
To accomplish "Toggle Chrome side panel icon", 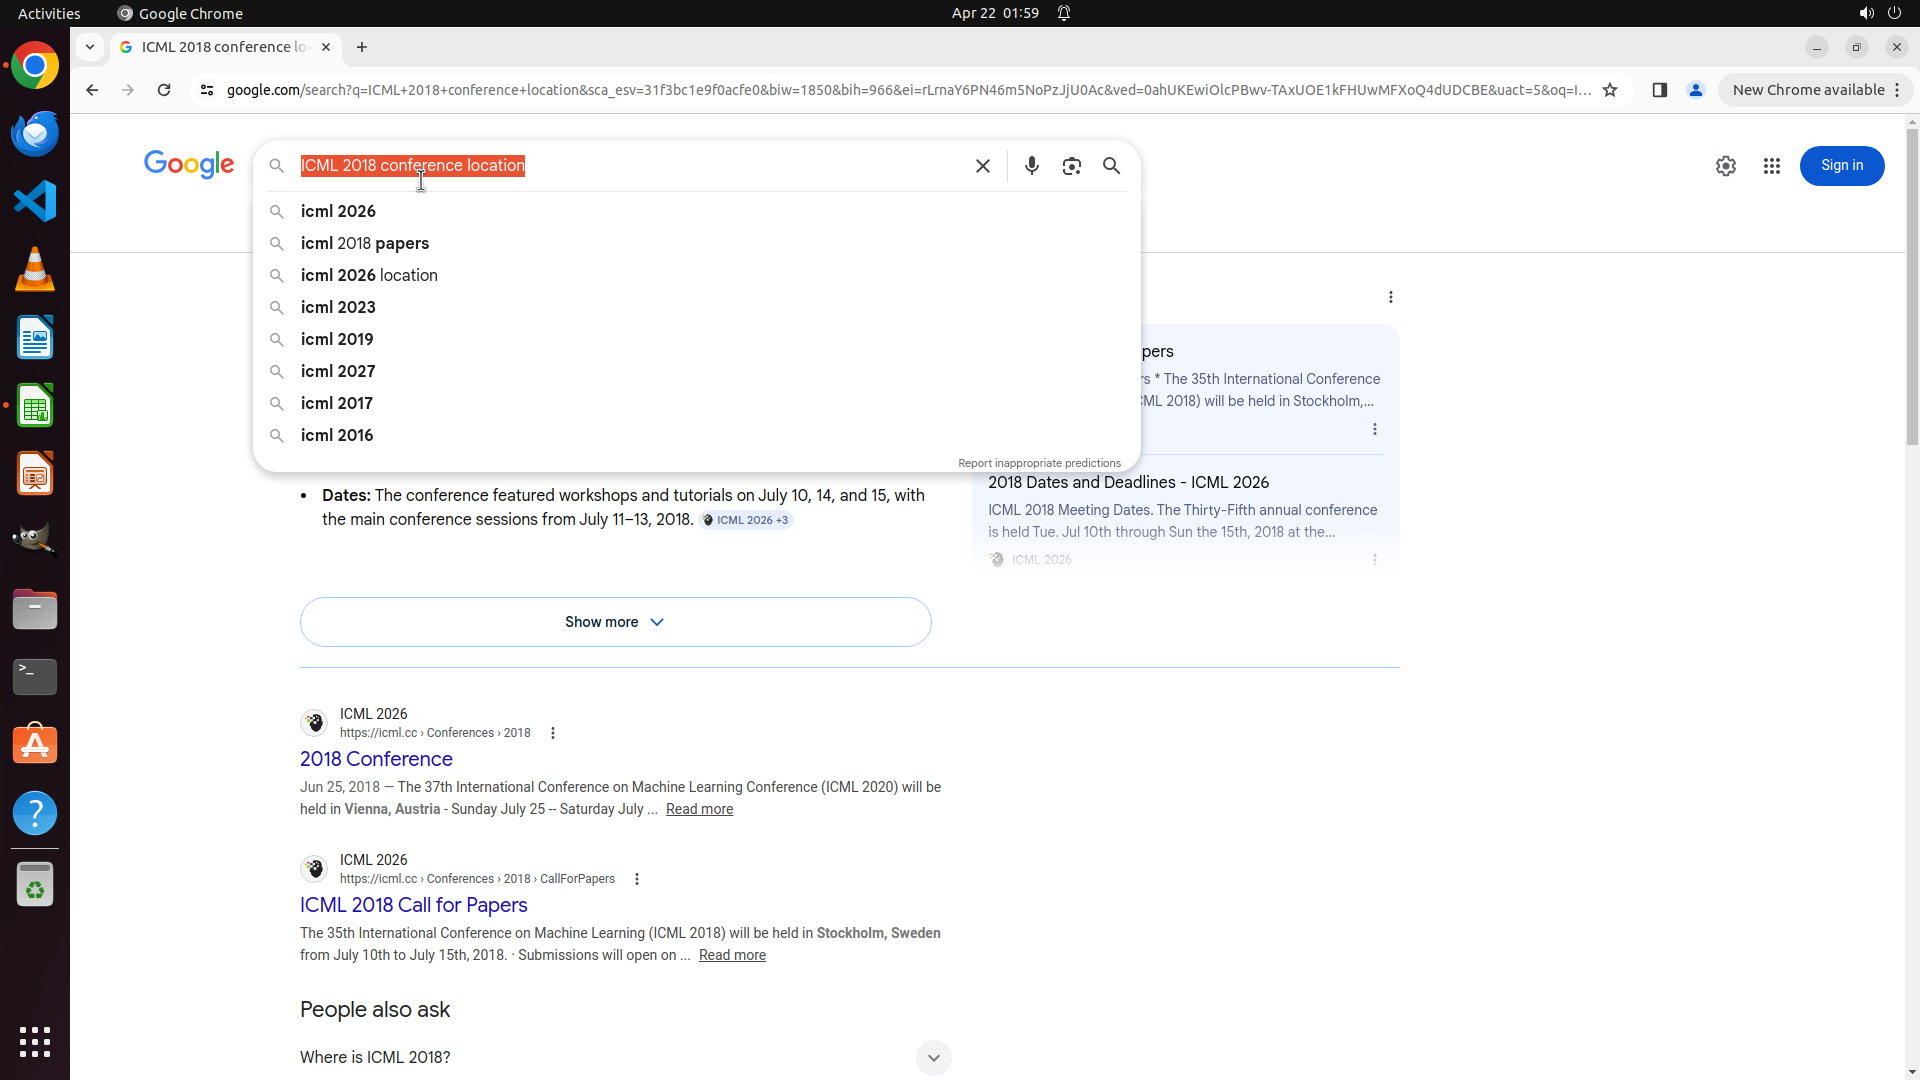I will 1659,90.
